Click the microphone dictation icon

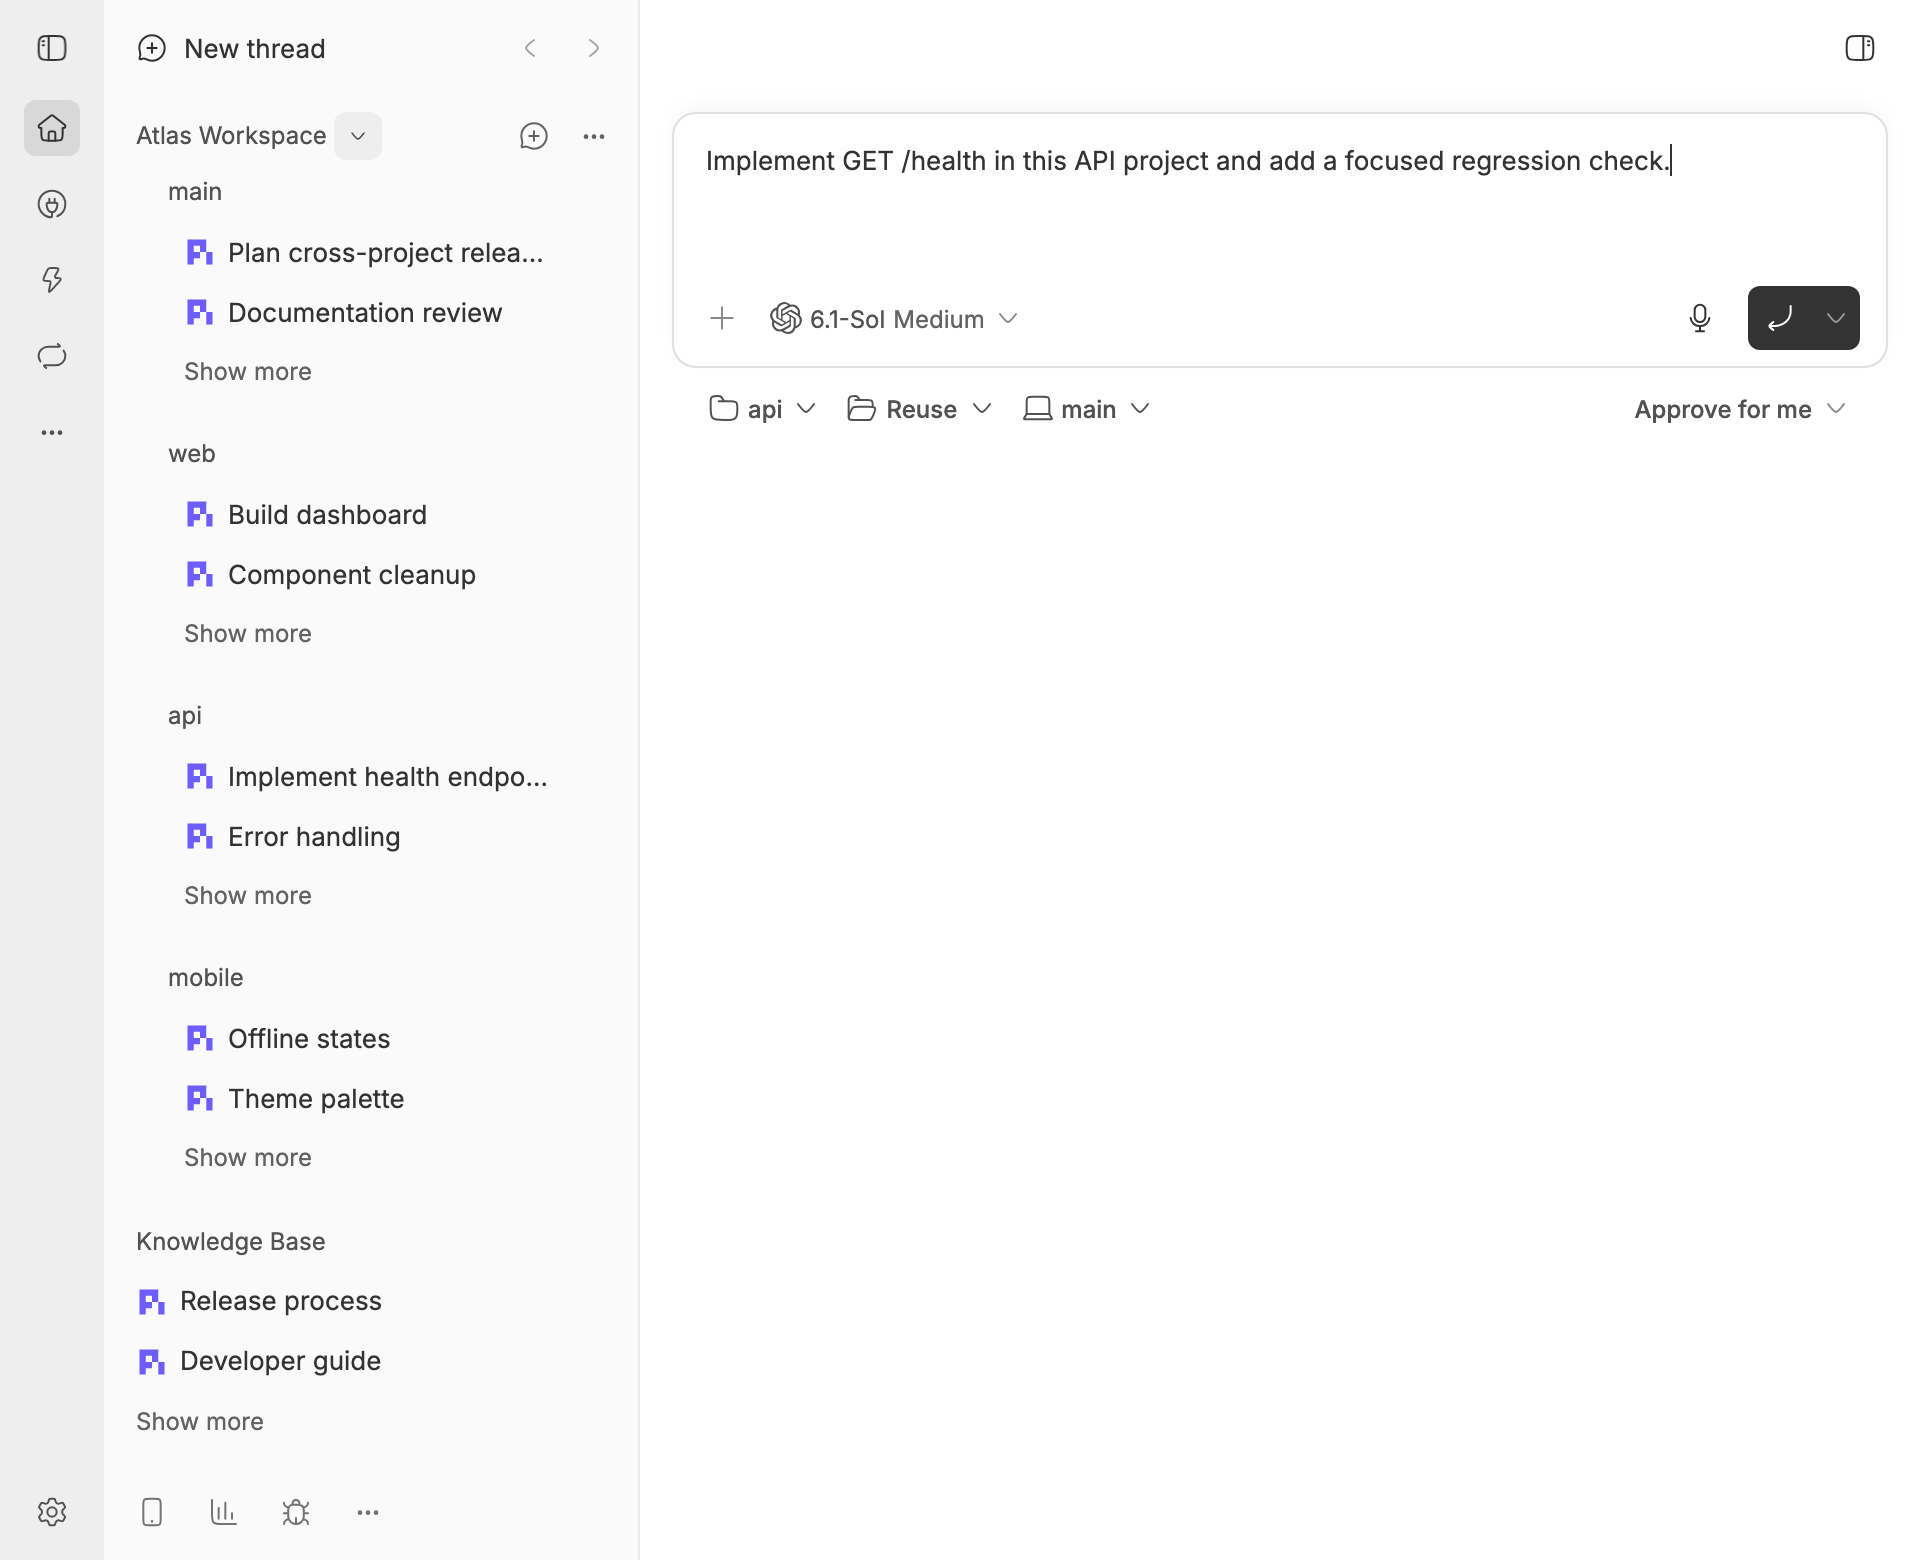point(1700,318)
